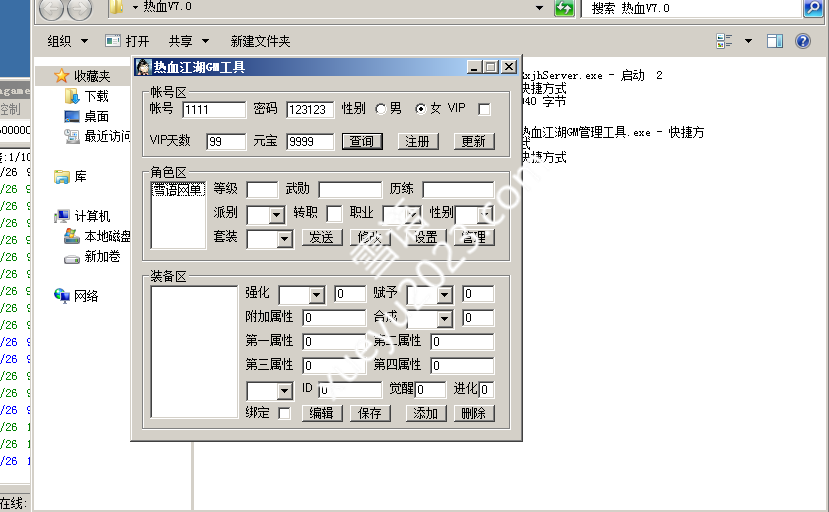The width and height of the screenshot is (829, 512).
Task: Click the 第四属性 input field
Action: coord(462,365)
